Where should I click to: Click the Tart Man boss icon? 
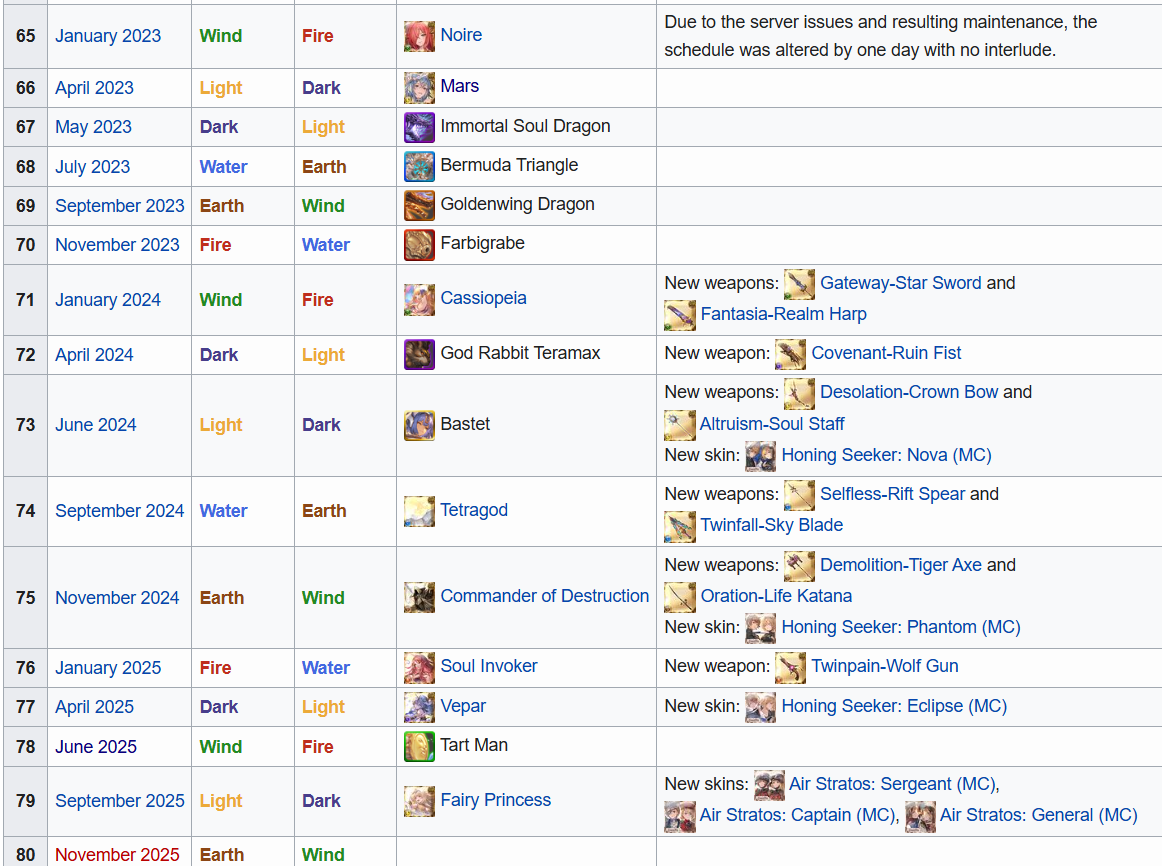[x=419, y=747]
